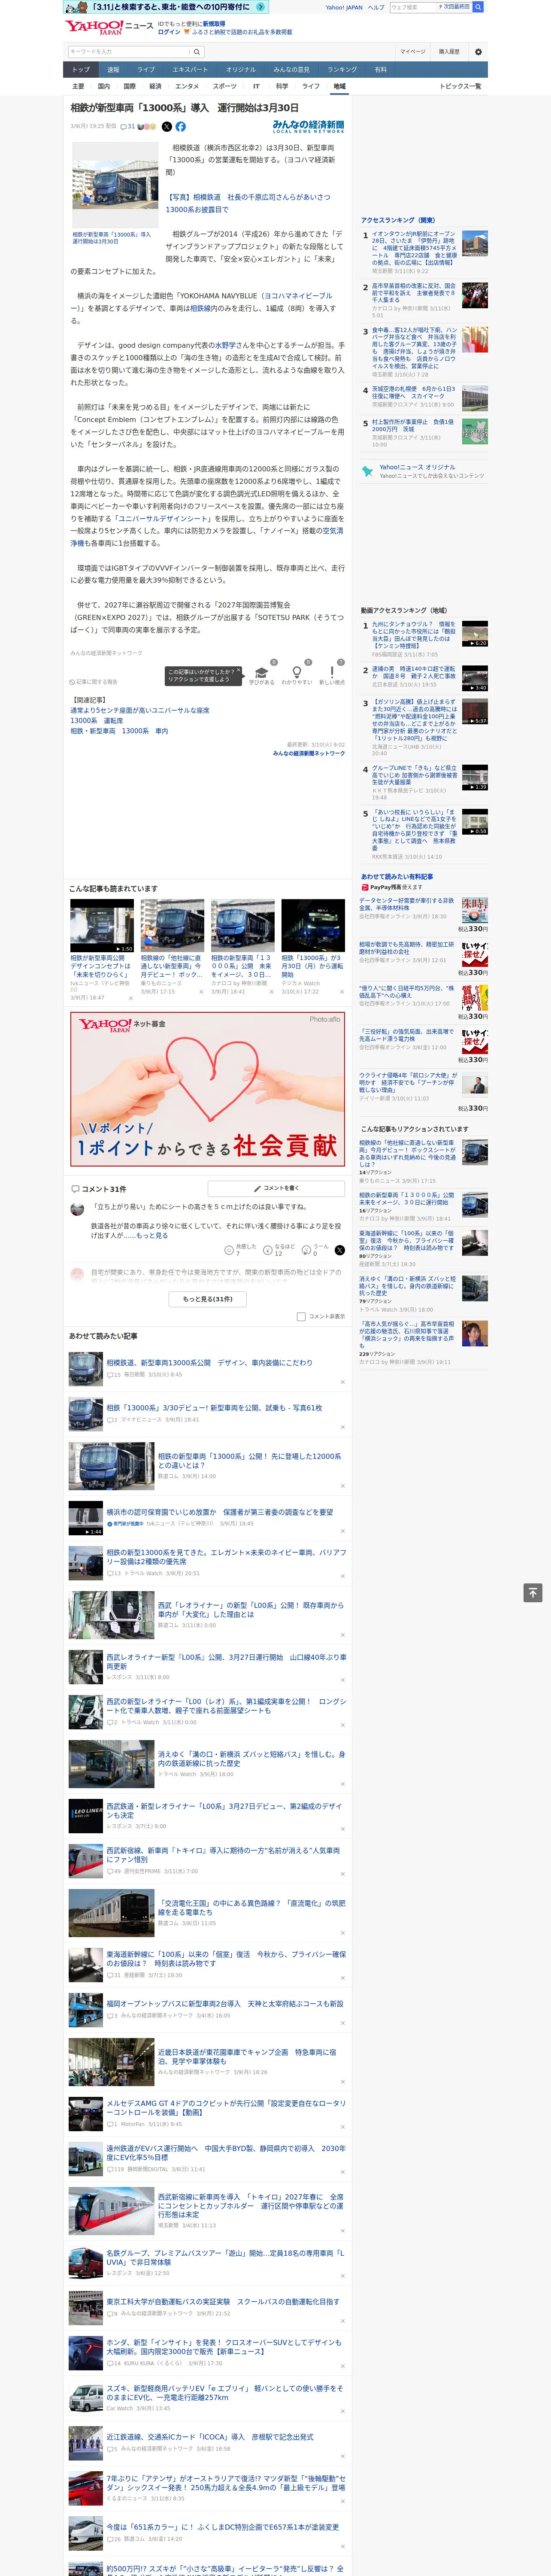This screenshot has height=2576, width=551.
Task: Open paid article データセンター好需要が牽引
Action: (x=406, y=904)
